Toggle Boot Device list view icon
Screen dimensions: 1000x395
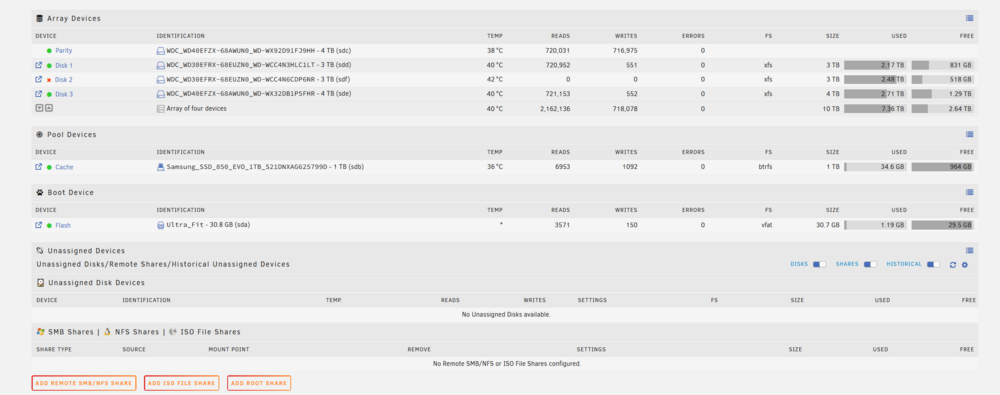pos(969,192)
